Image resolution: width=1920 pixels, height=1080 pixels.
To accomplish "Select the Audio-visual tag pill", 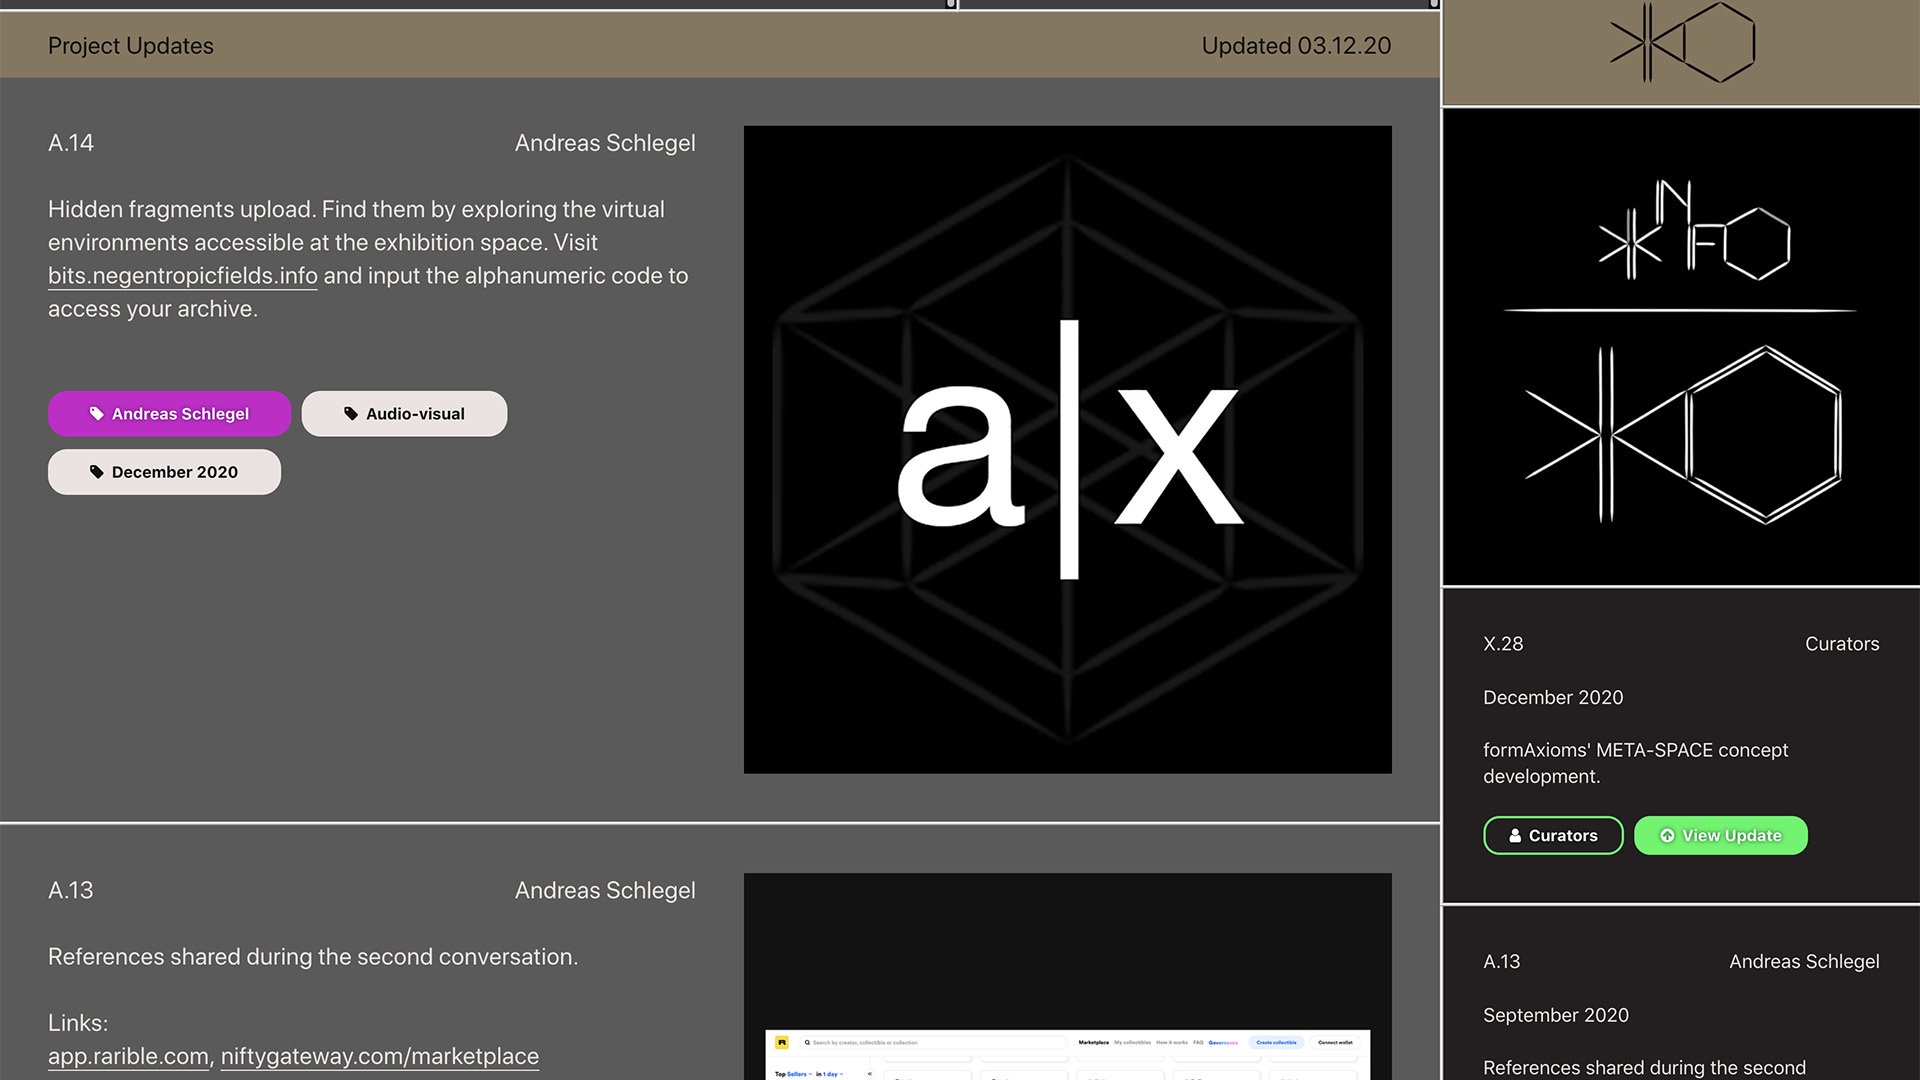I will click(x=404, y=414).
